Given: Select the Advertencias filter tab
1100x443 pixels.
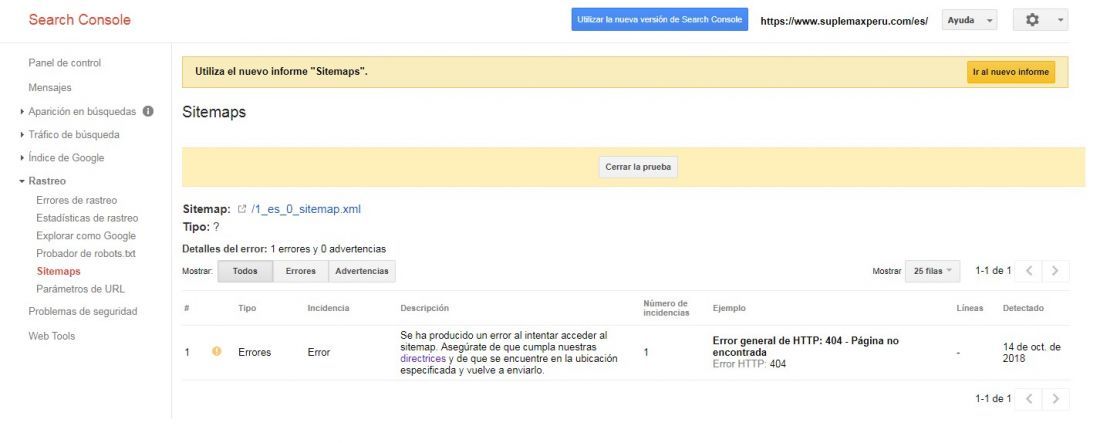Looking at the screenshot, I should pos(362,271).
